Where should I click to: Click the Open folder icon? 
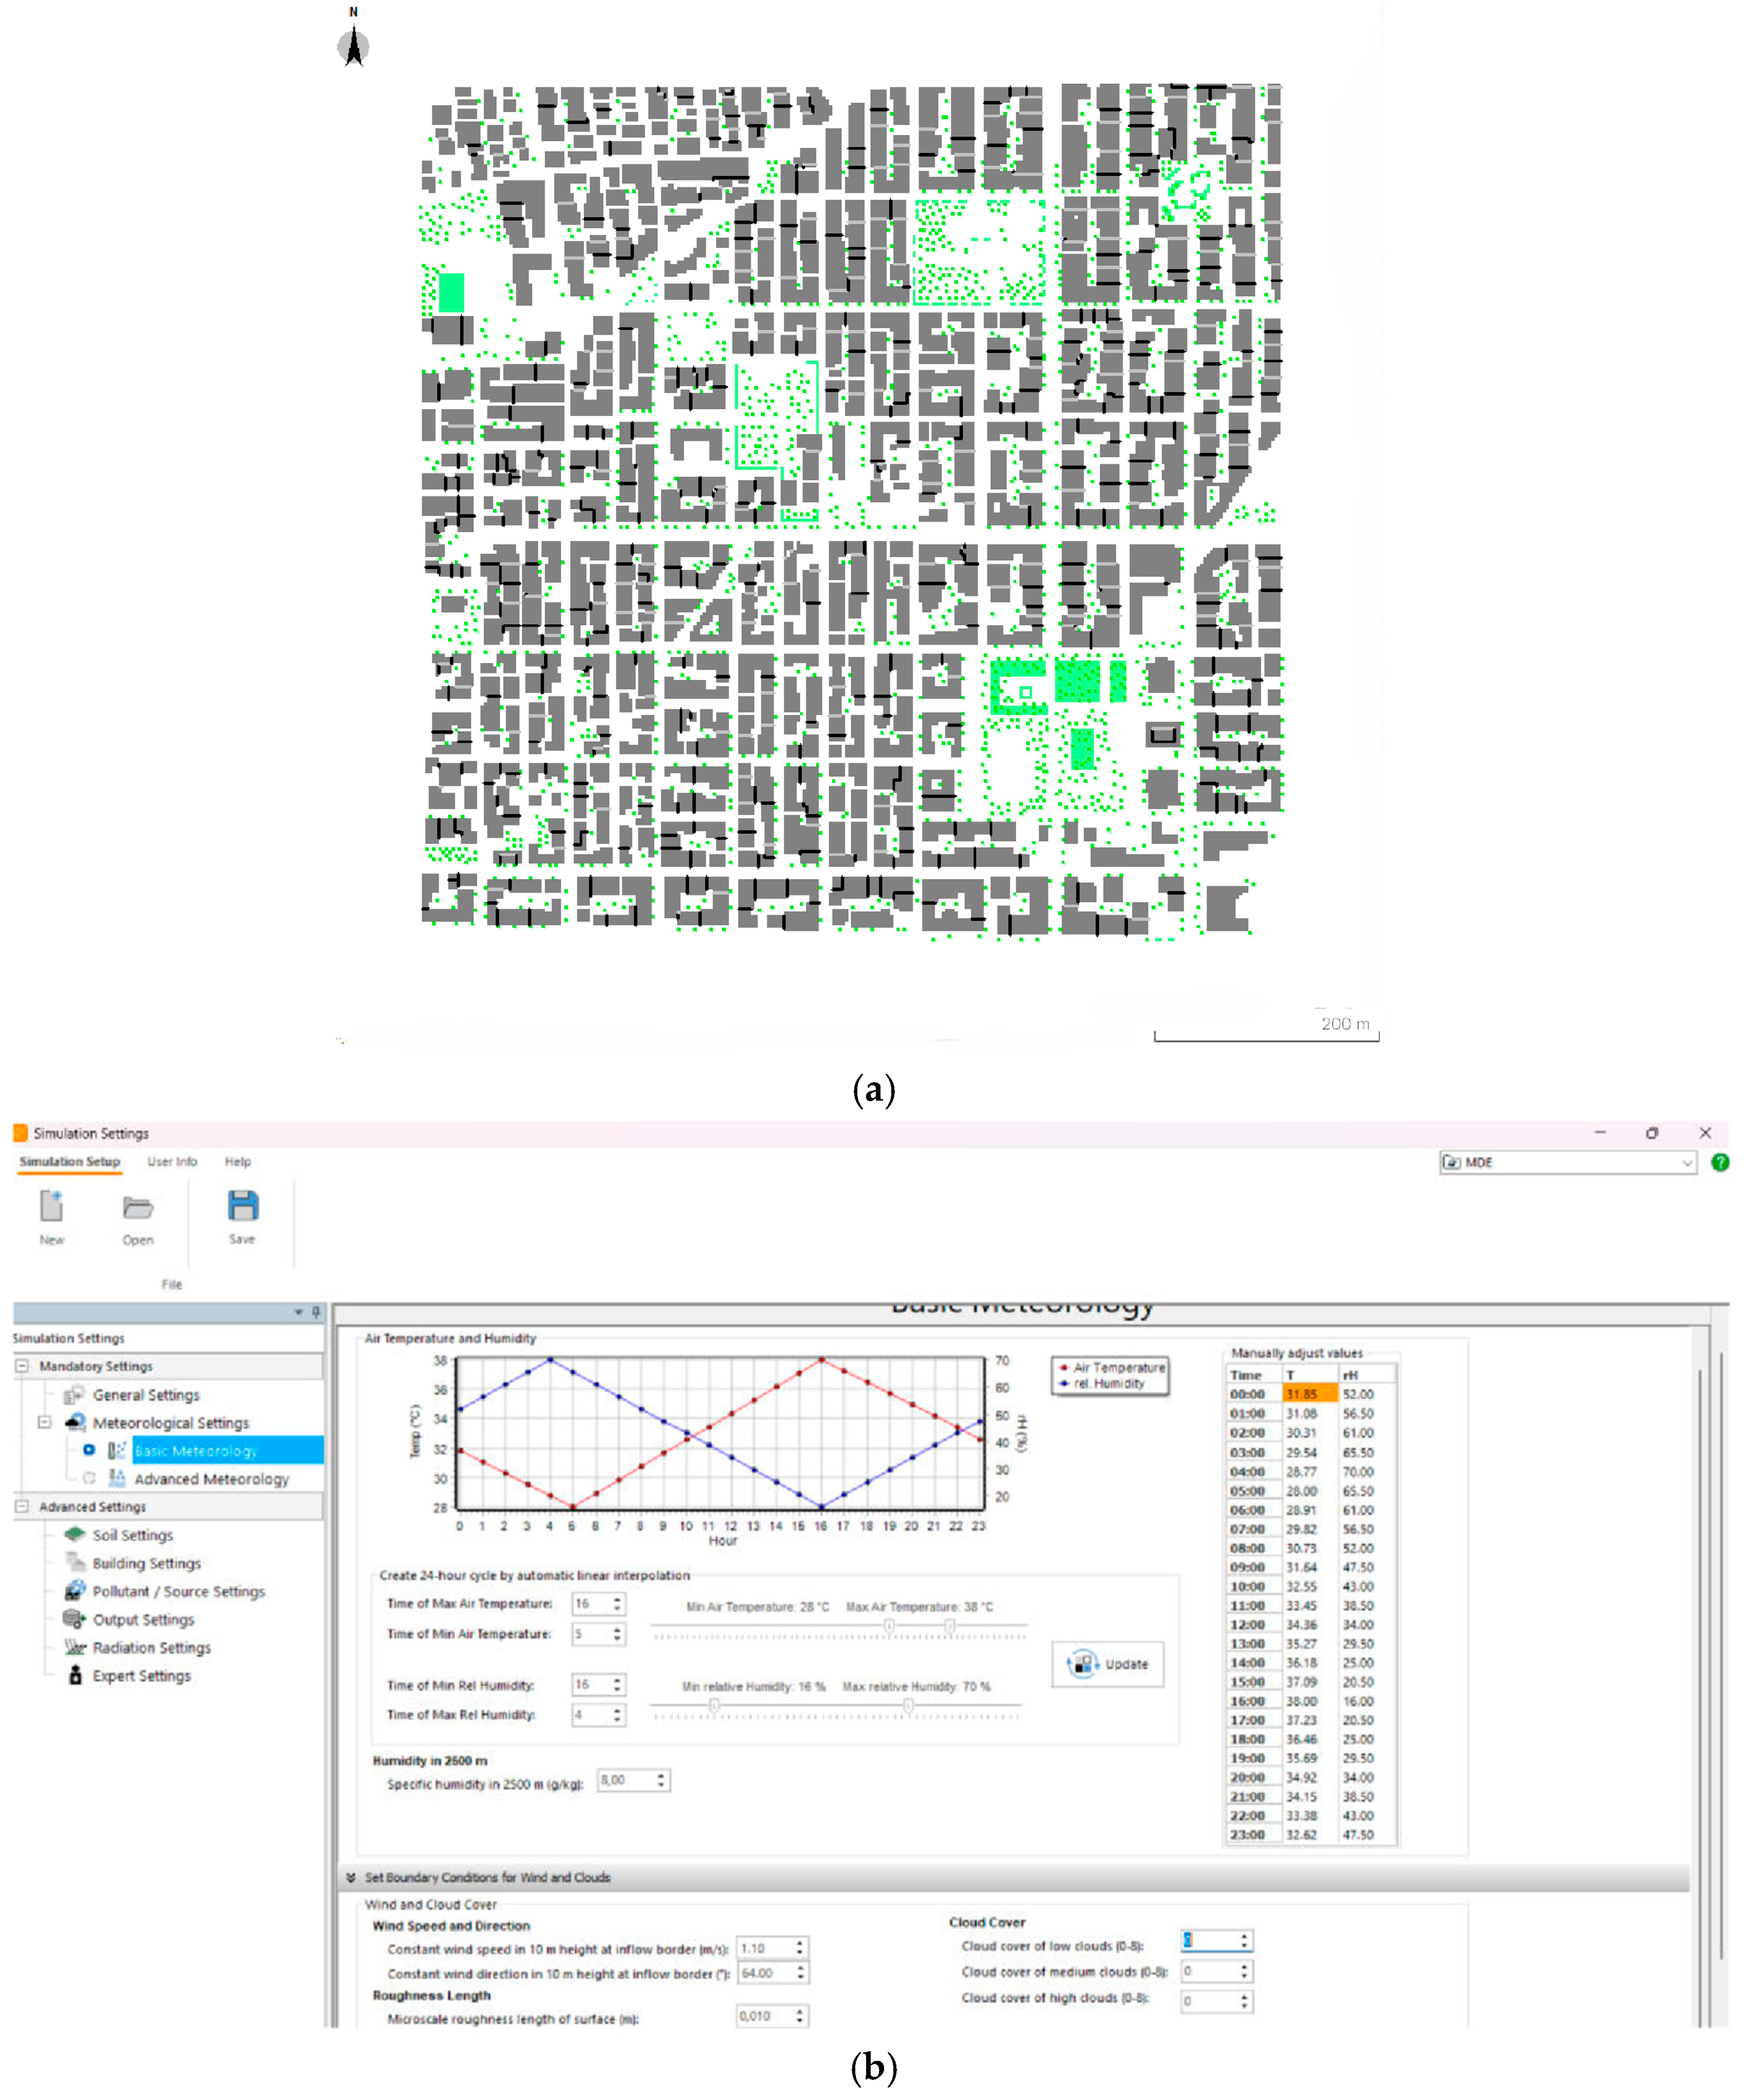click(x=138, y=1208)
